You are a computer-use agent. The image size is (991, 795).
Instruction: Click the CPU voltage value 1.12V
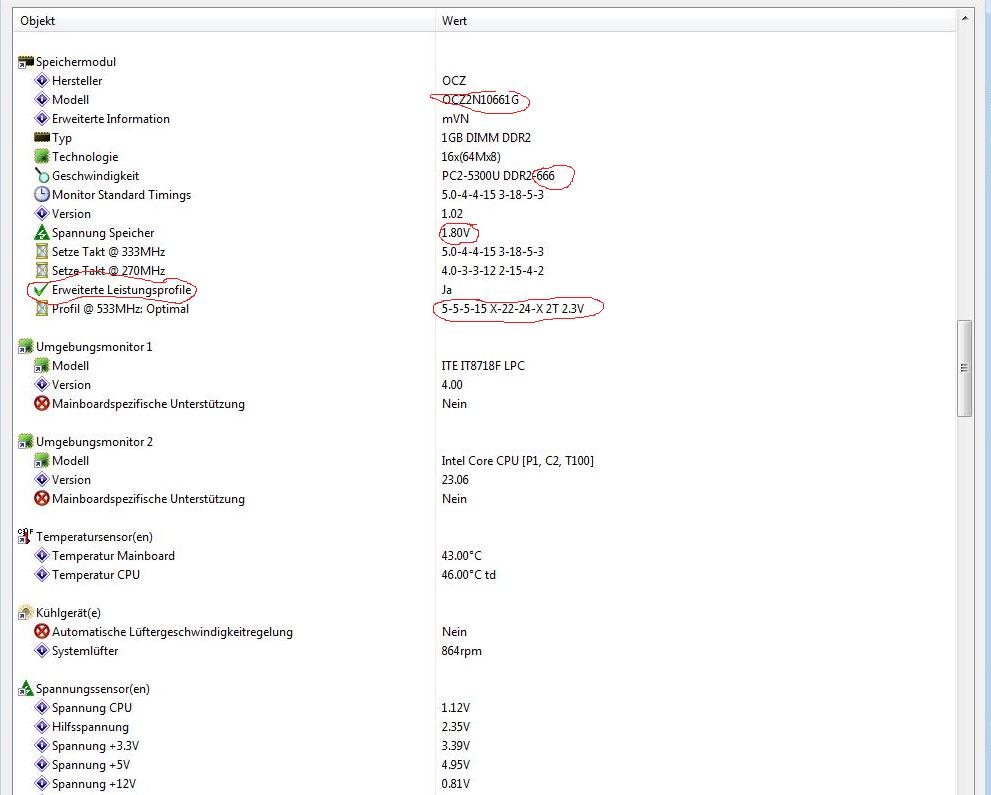tap(456, 707)
